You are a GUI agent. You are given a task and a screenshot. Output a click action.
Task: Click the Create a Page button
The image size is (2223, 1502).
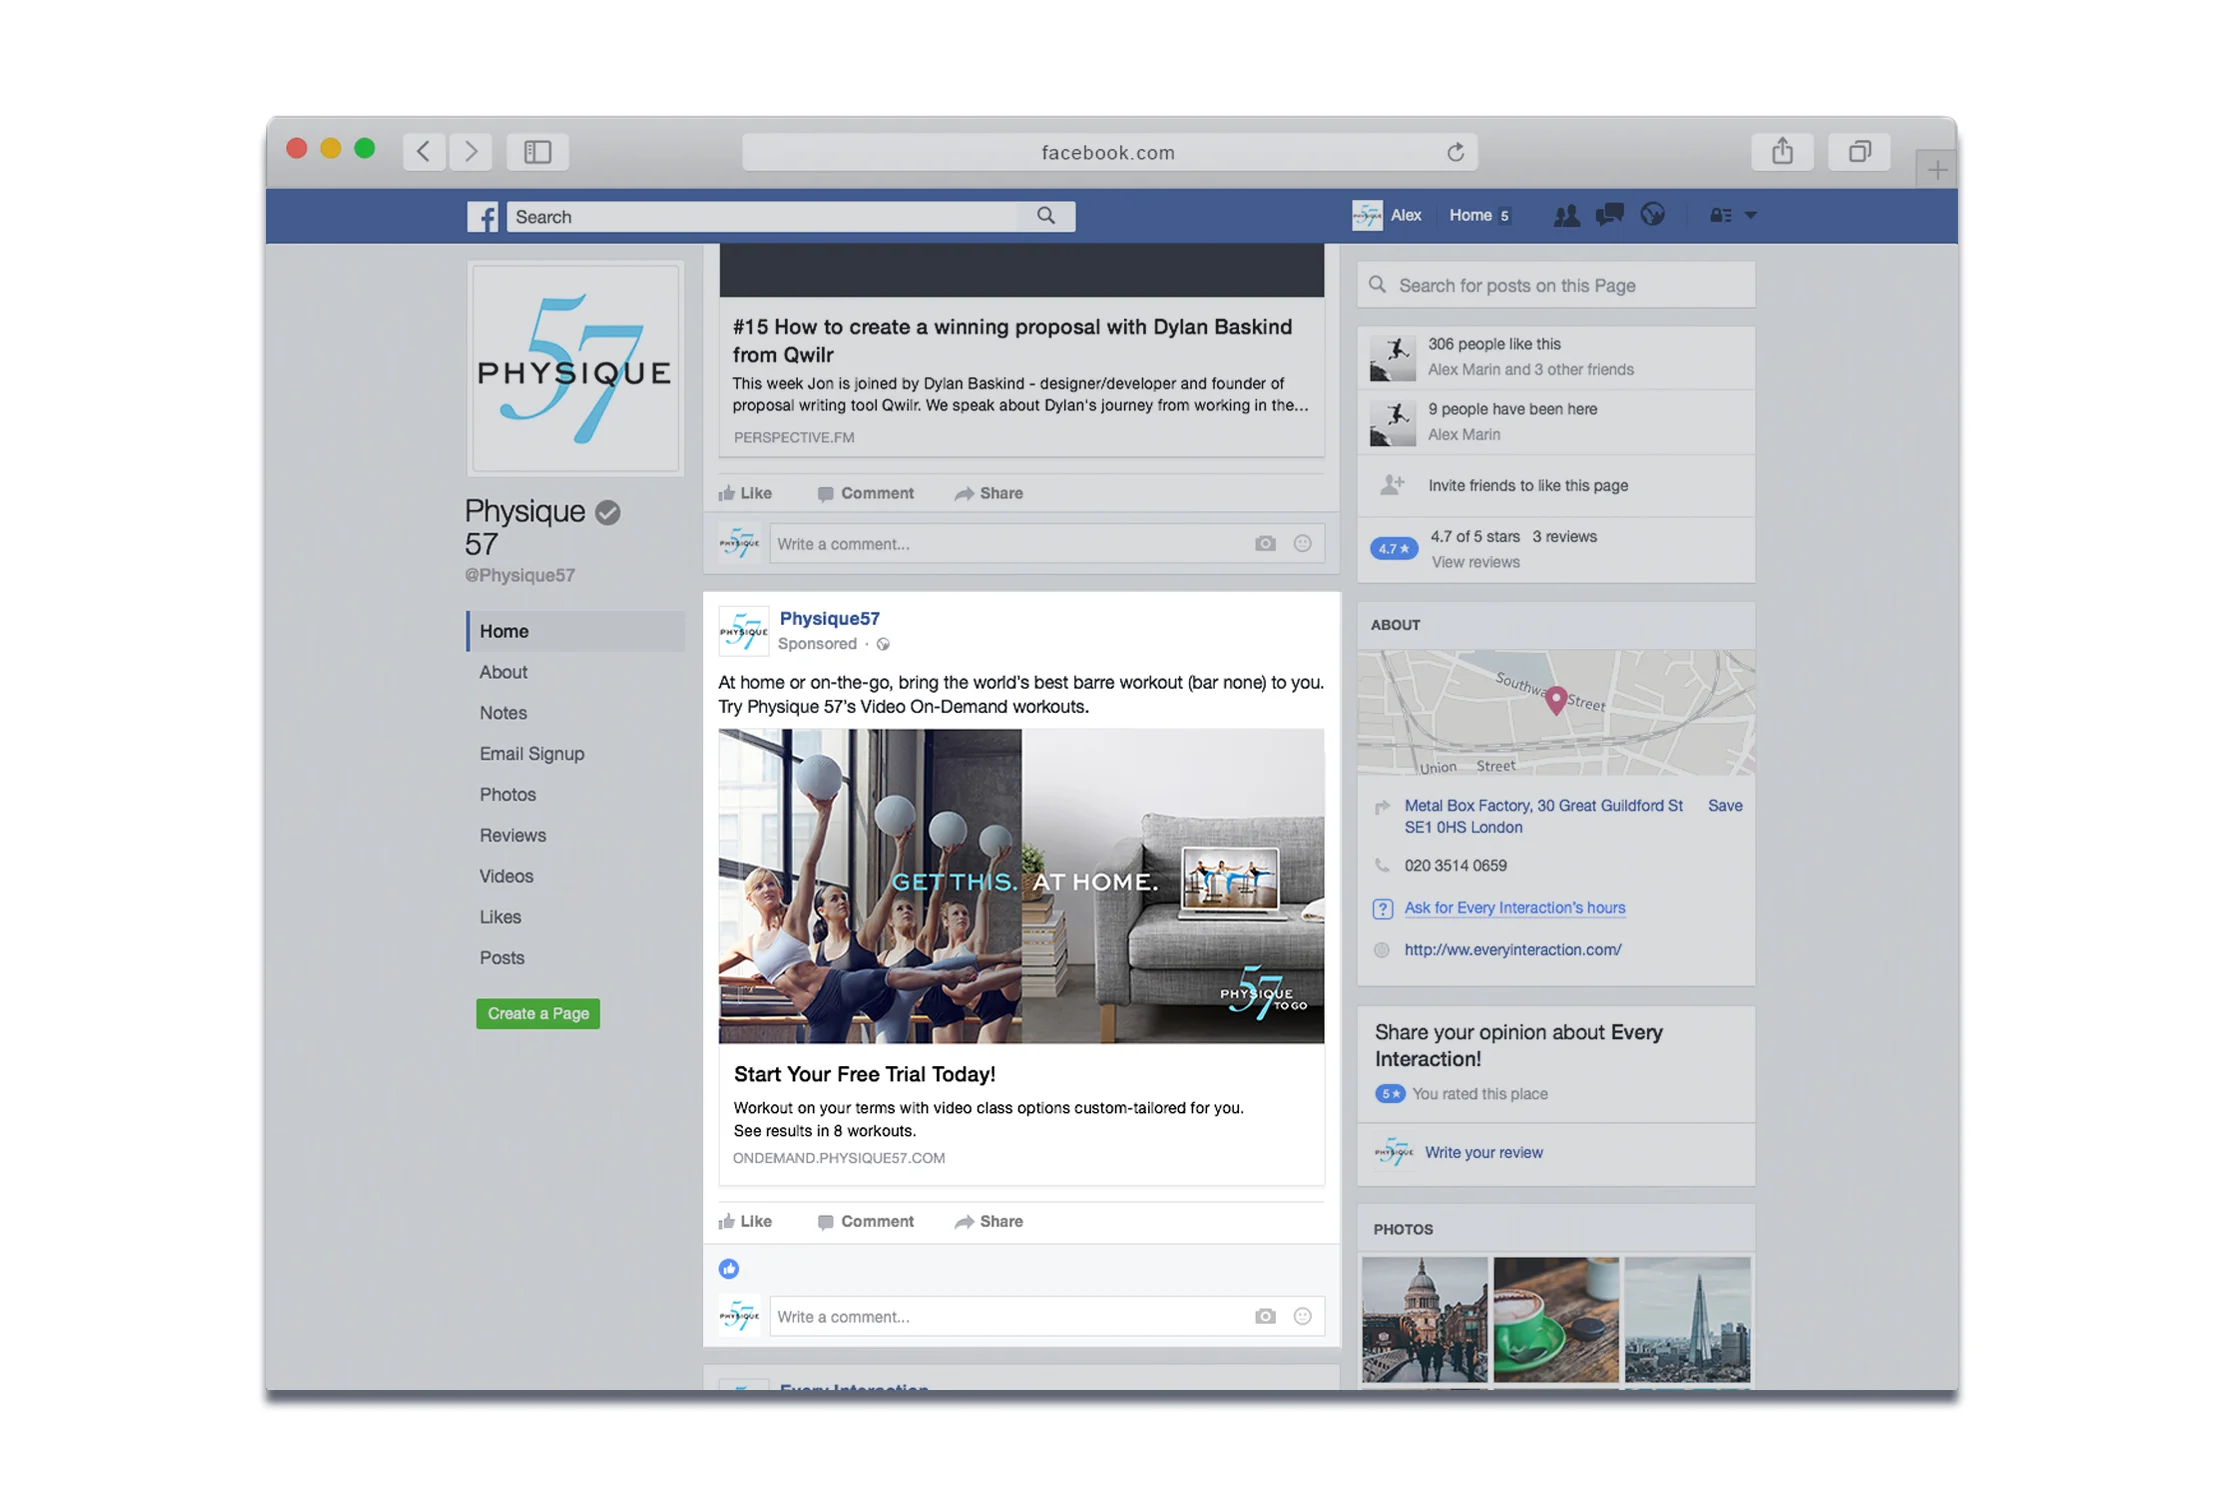click(x=538, y=1014)
